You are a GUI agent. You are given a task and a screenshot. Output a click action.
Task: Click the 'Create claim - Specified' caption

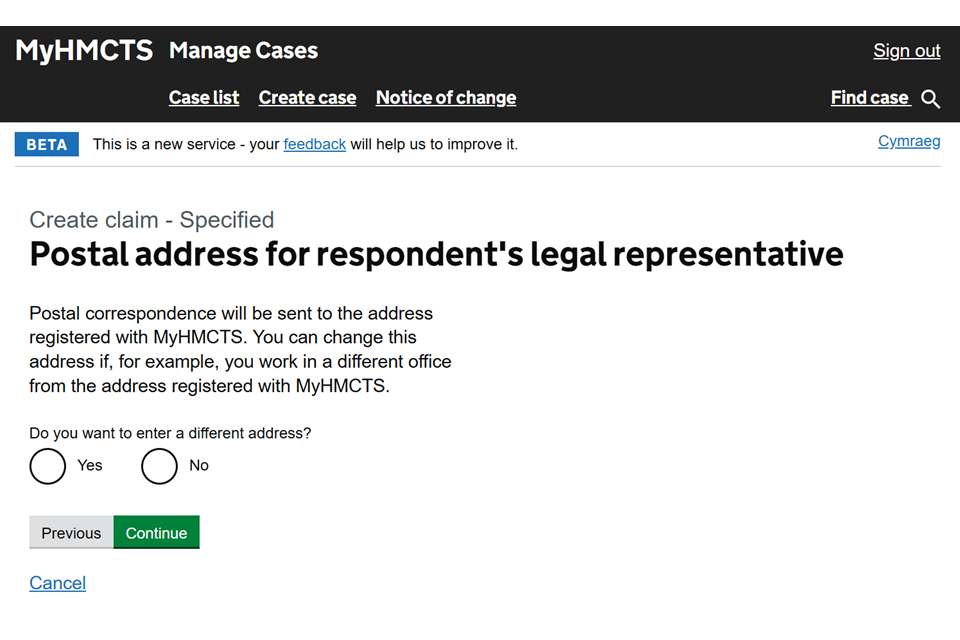tap(152, 220)
